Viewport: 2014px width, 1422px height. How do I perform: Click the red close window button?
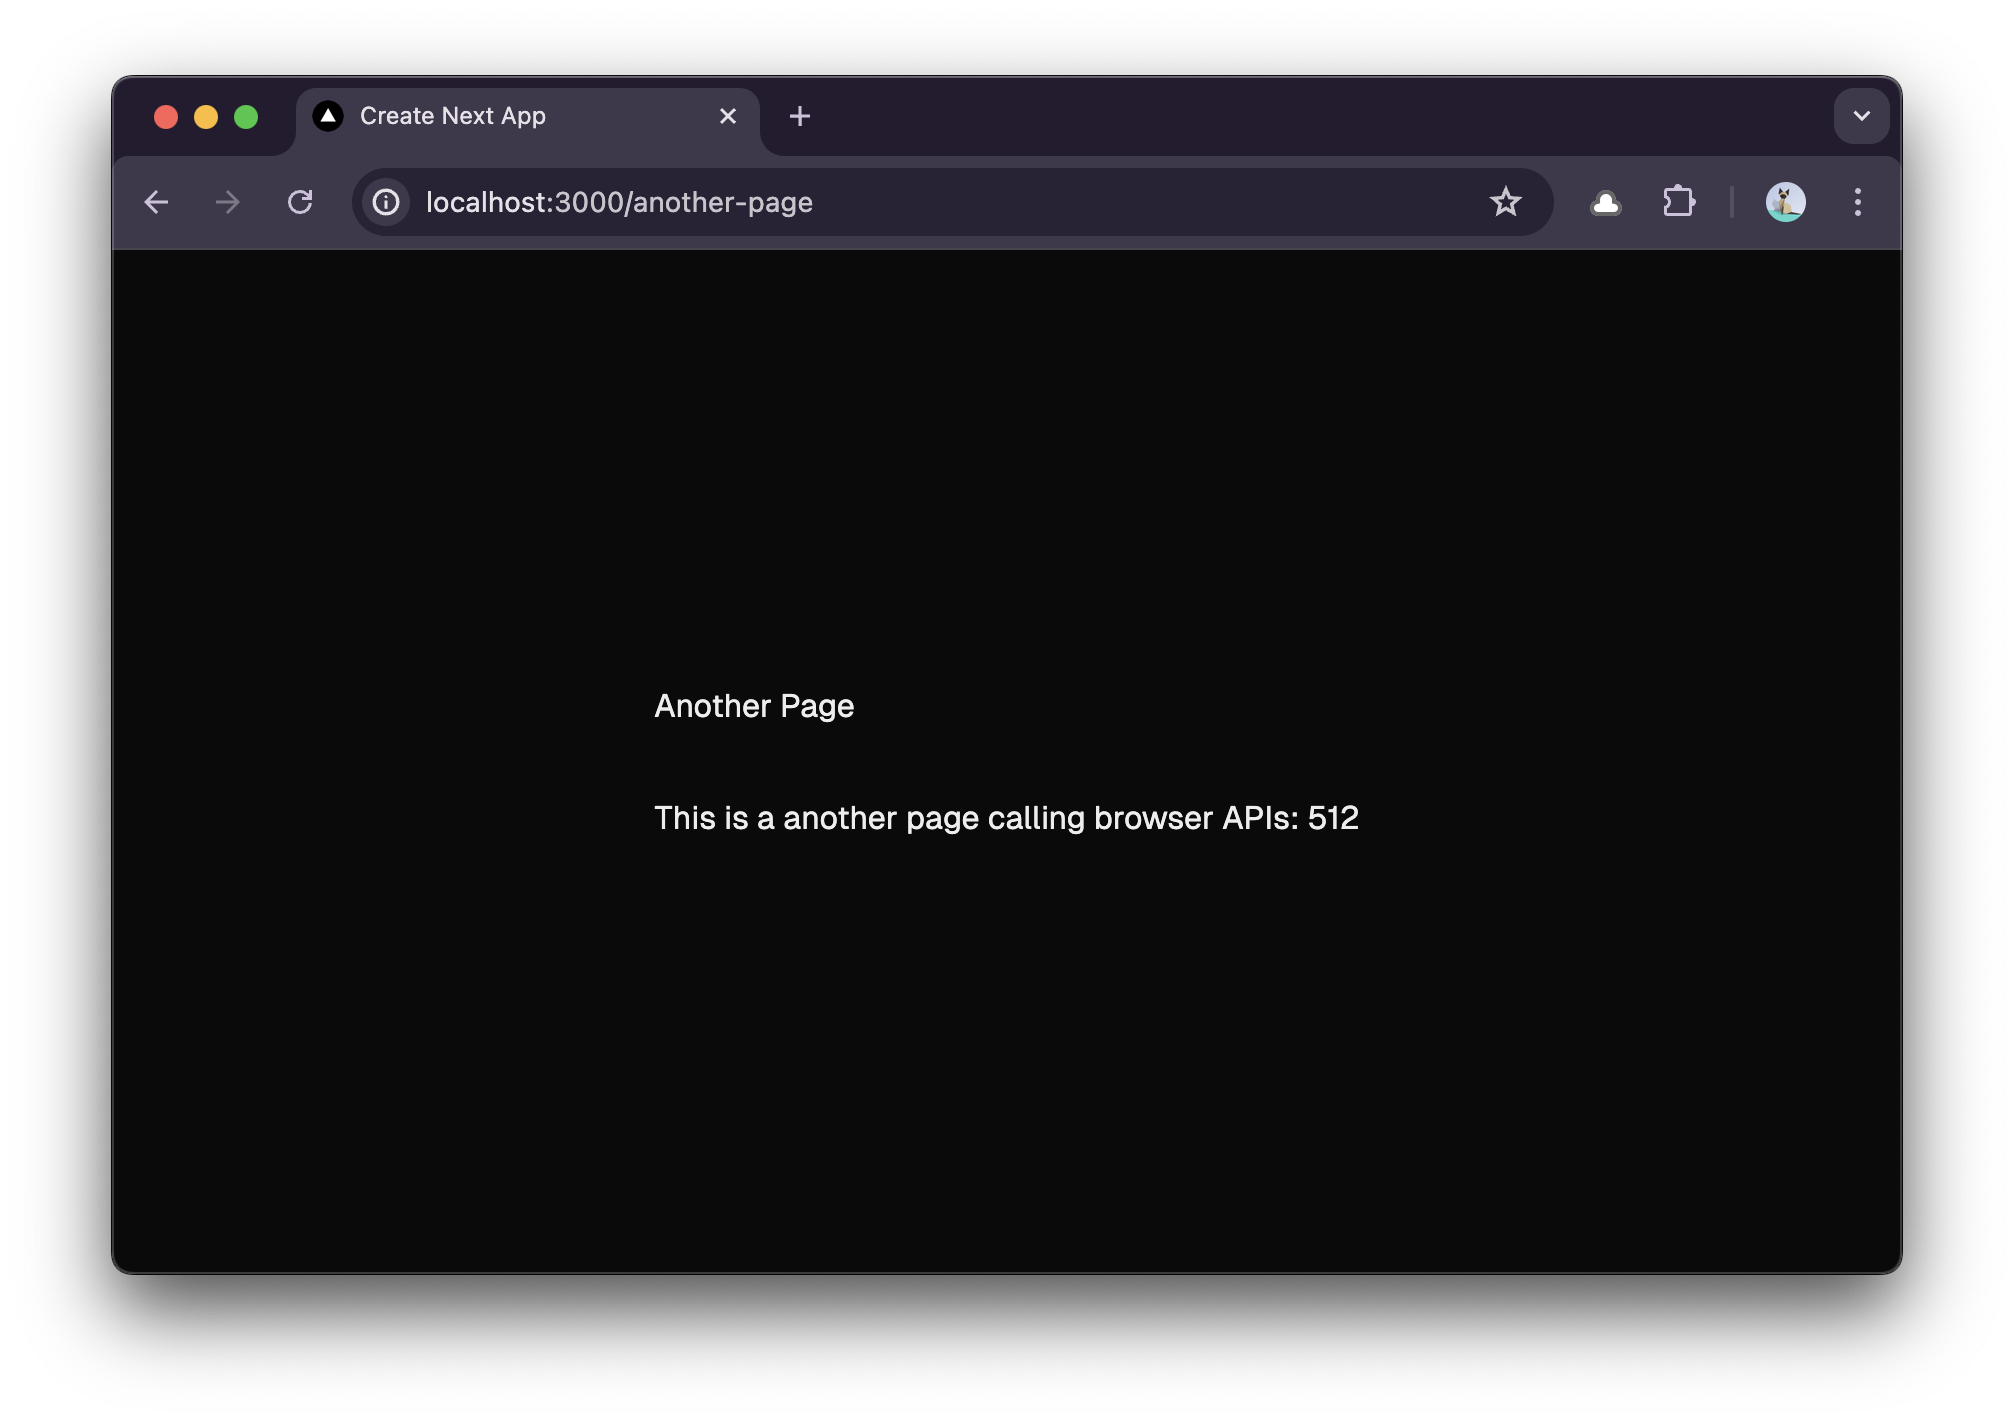[x=166, y=117]
